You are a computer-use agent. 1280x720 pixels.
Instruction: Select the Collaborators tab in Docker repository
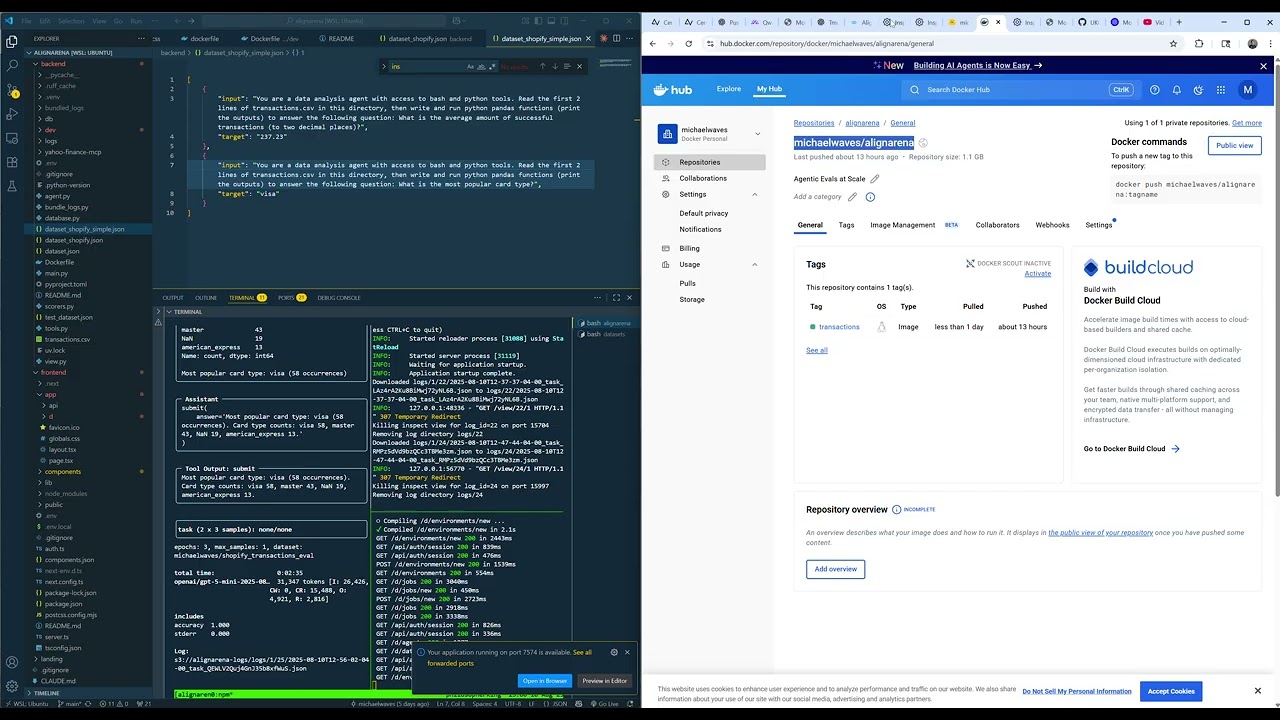(997, 225)
